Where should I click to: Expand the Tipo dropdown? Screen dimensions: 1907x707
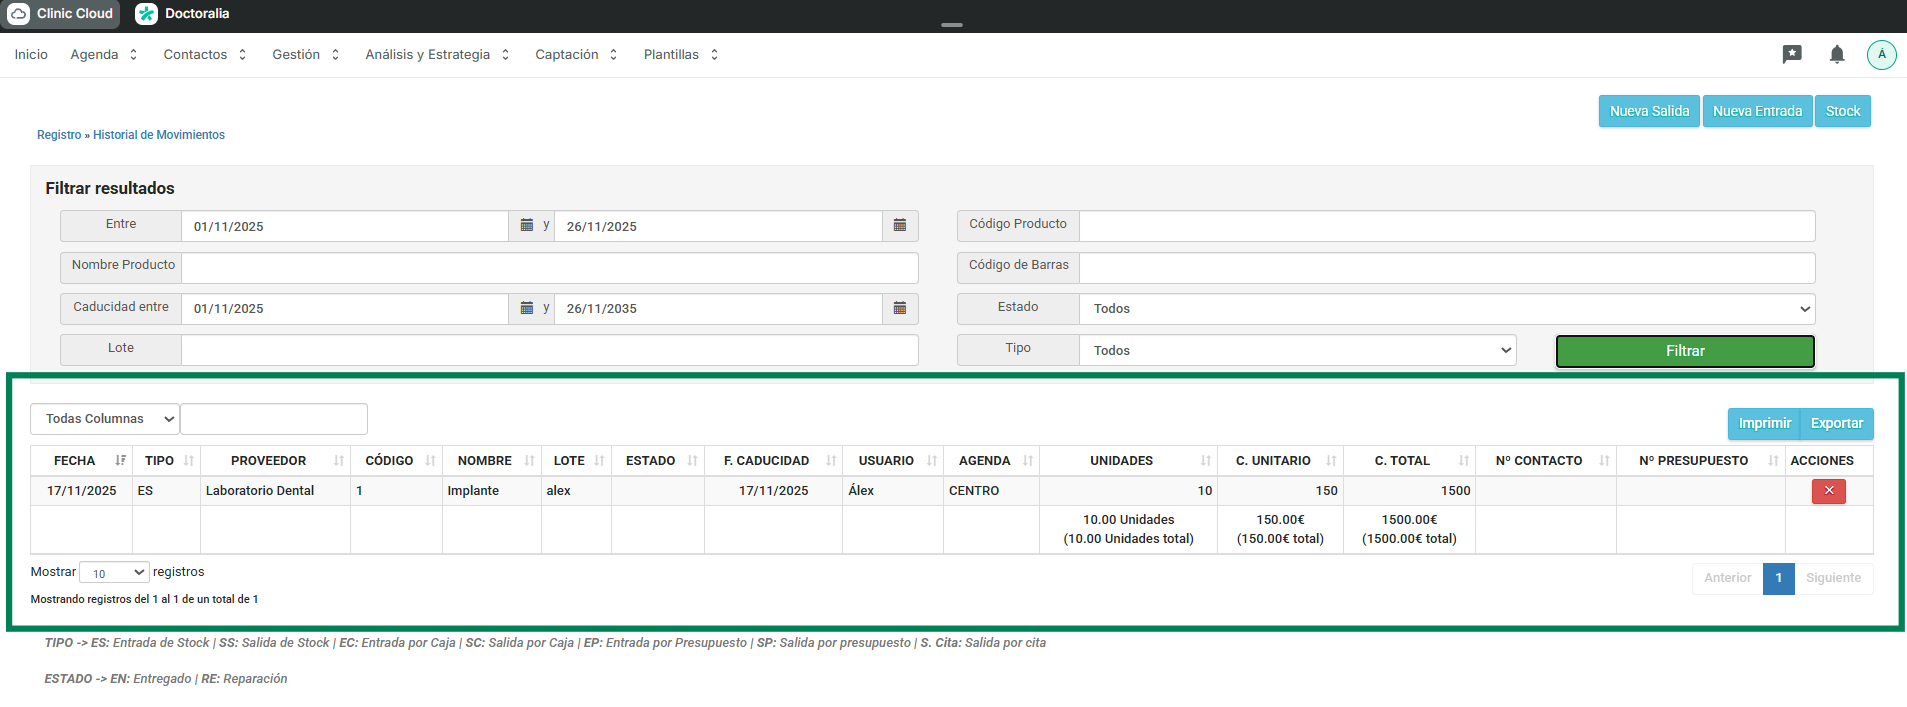pos(1297,351)
